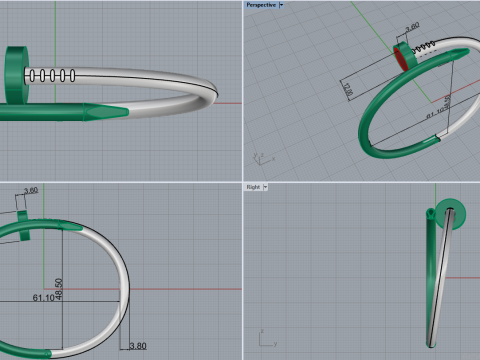The image size is (480, 360).
Task: Select the 3.80 dimension text
Action: [x=138, y=346]
